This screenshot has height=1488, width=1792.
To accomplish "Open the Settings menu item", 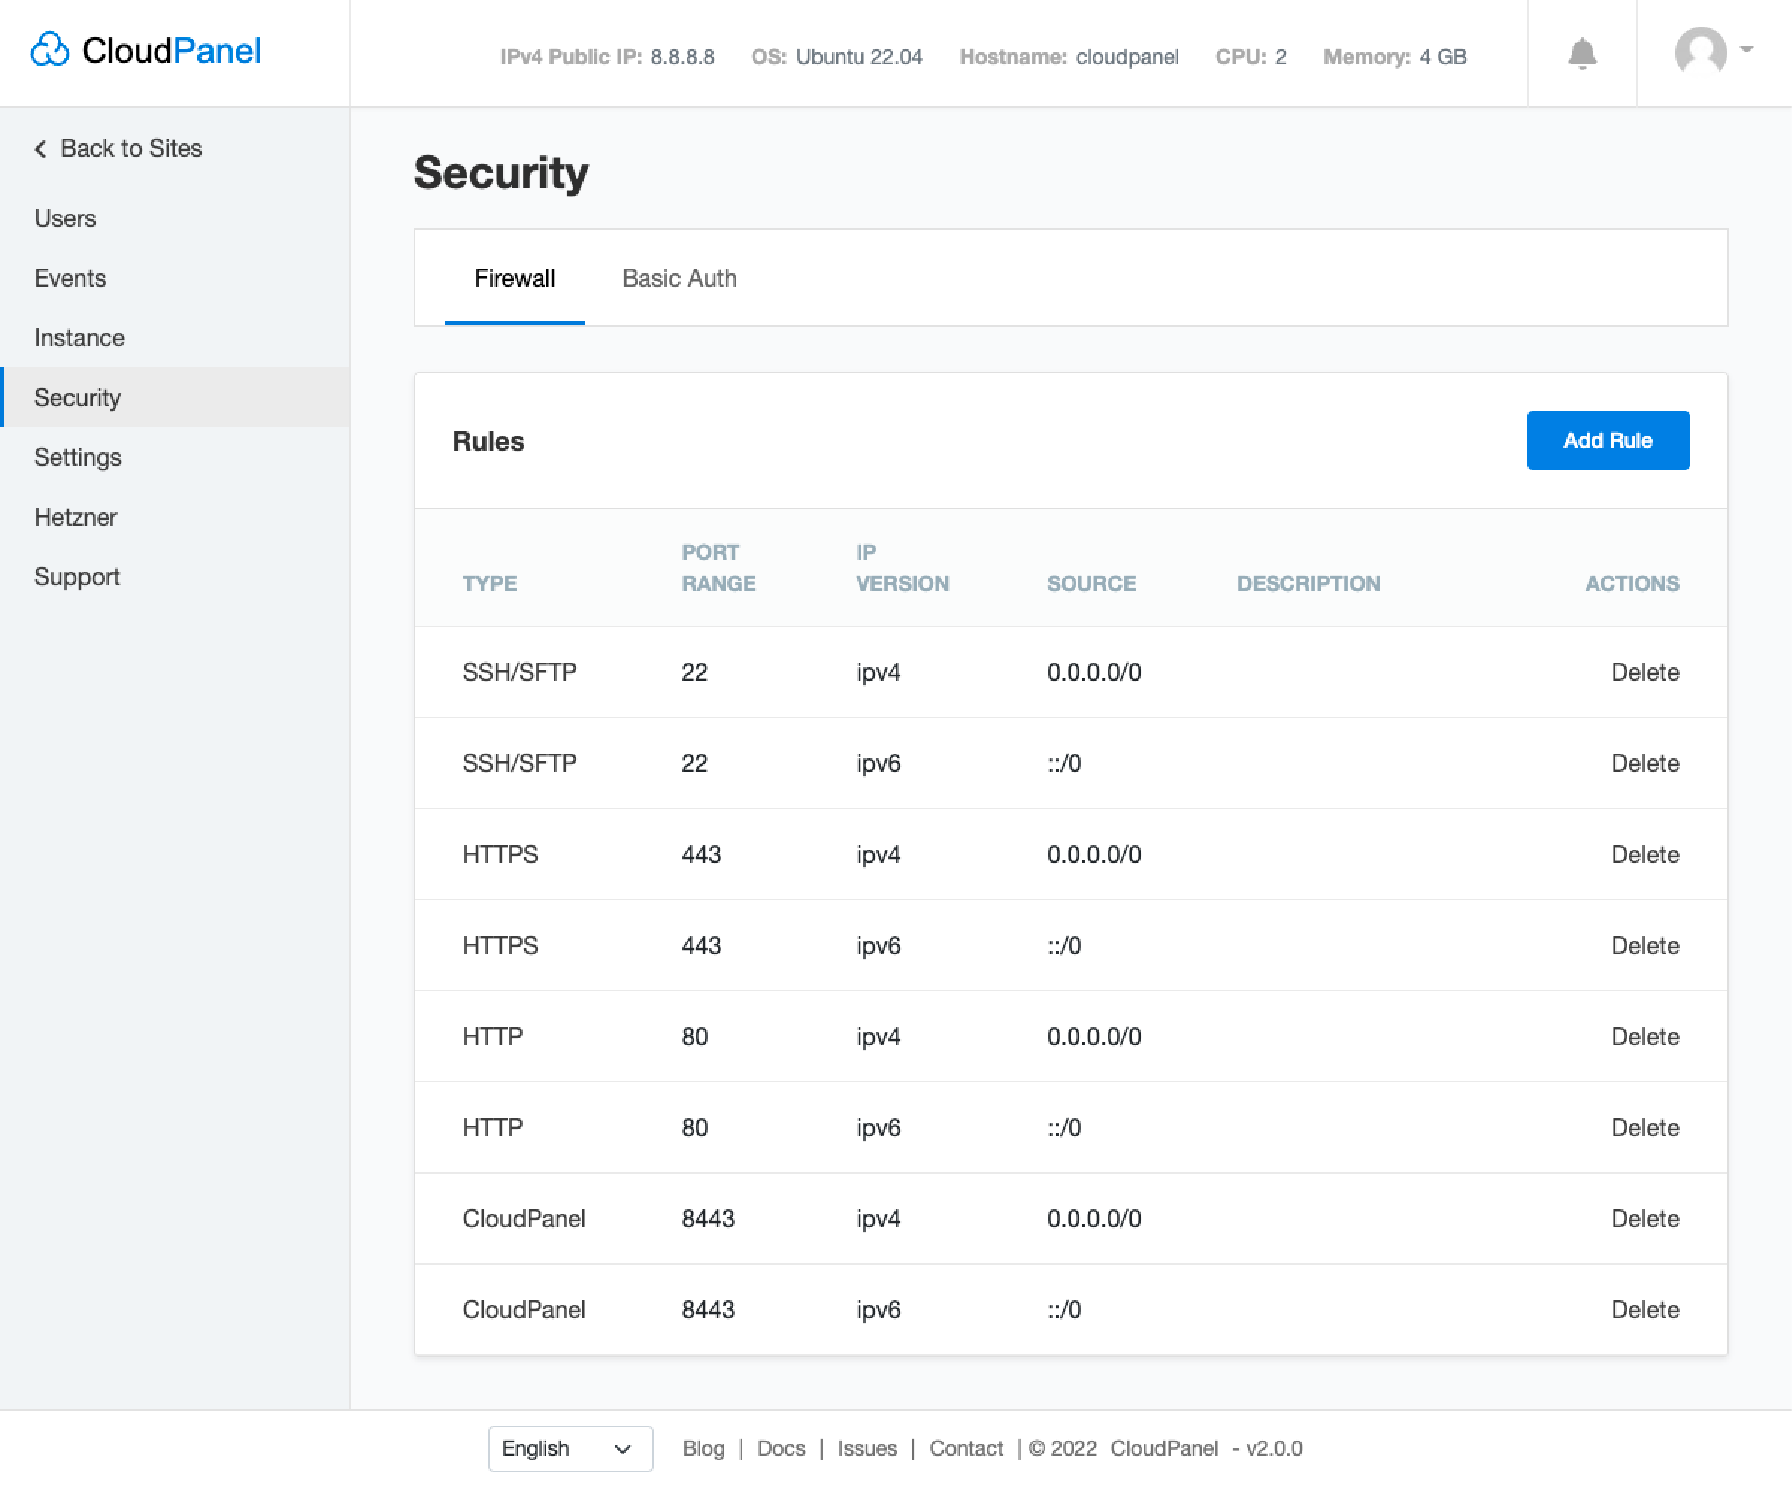I will pos(77,457).
